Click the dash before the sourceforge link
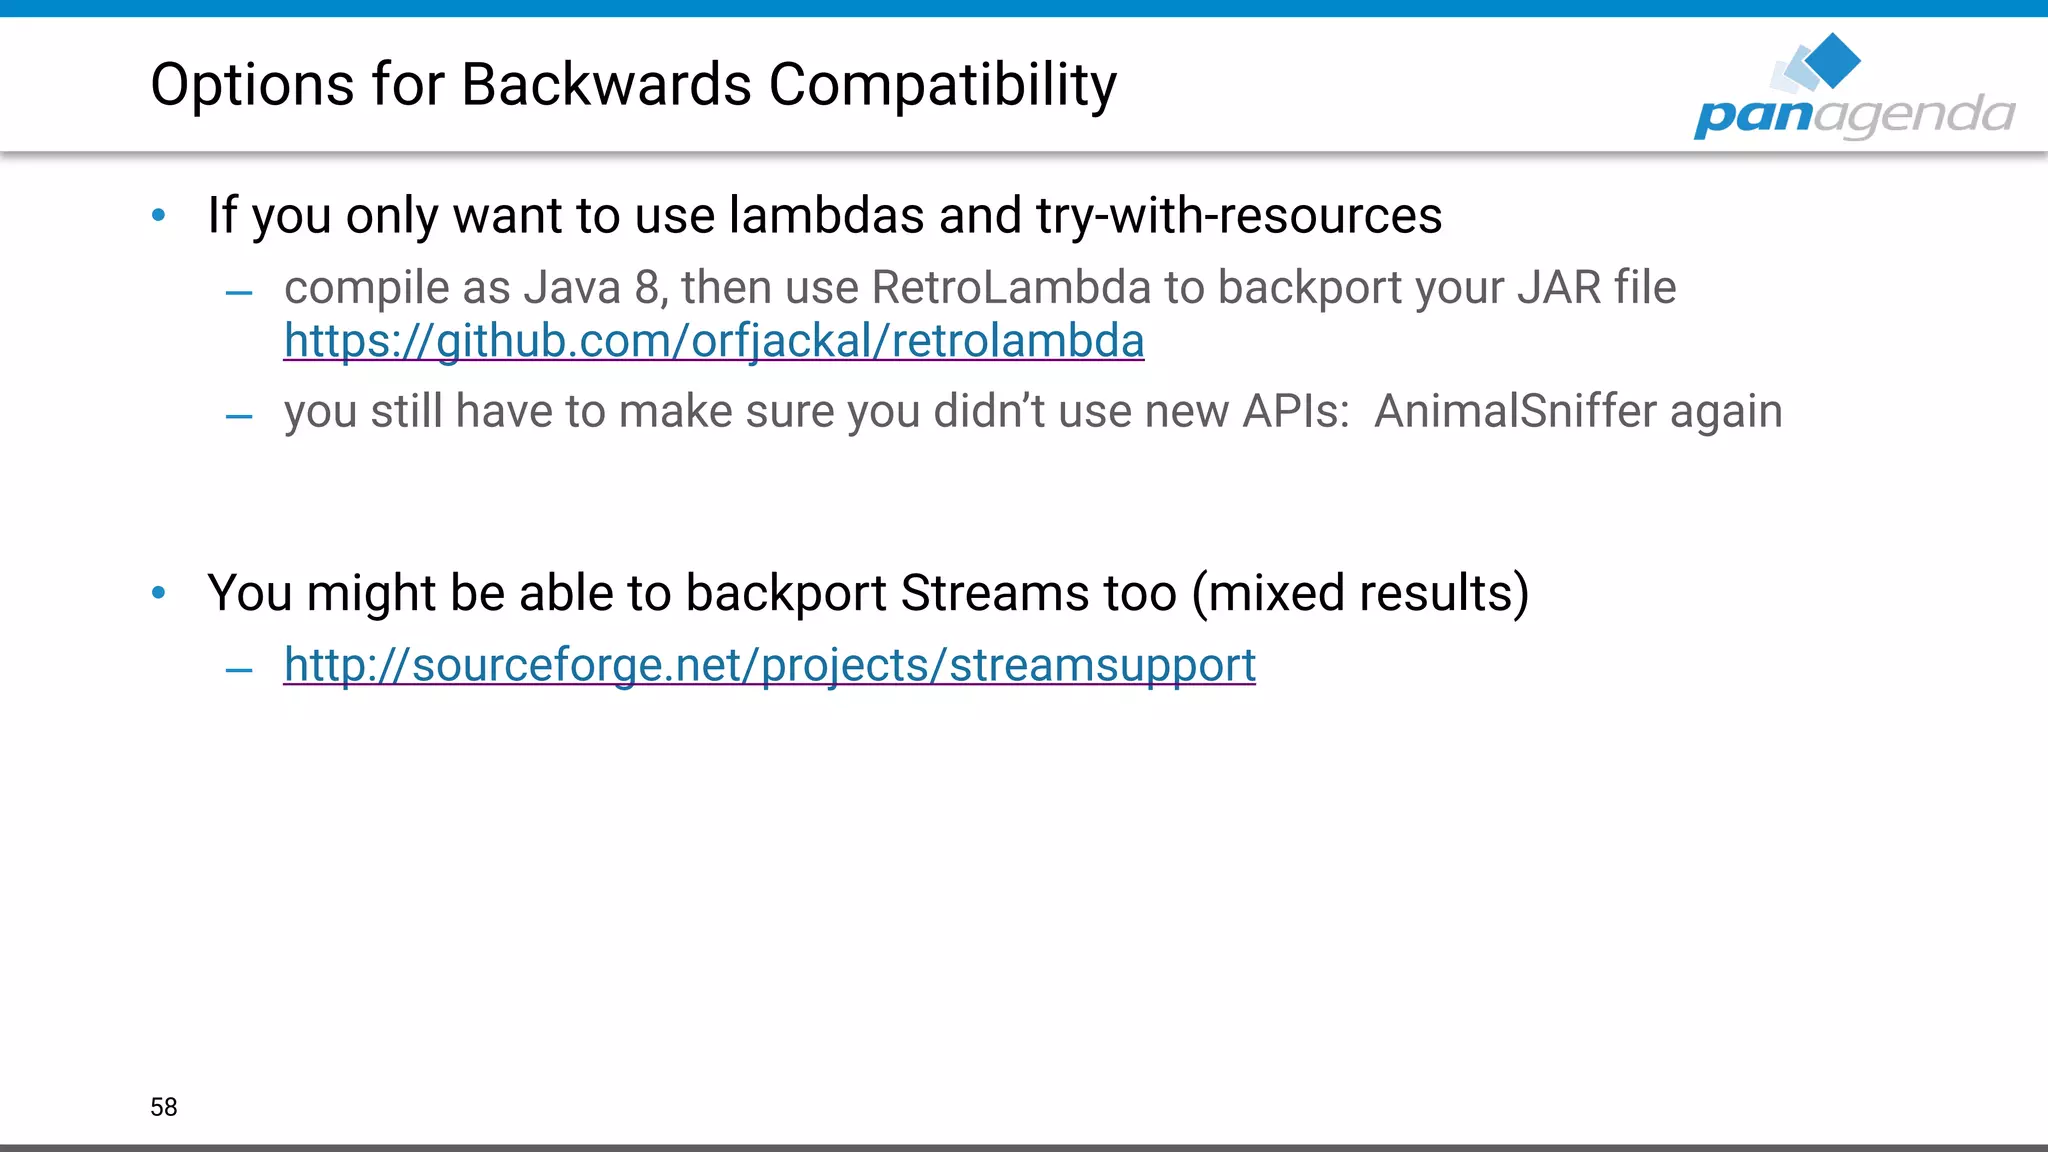Screen dimensions: 2048x1152 [239, 670]
